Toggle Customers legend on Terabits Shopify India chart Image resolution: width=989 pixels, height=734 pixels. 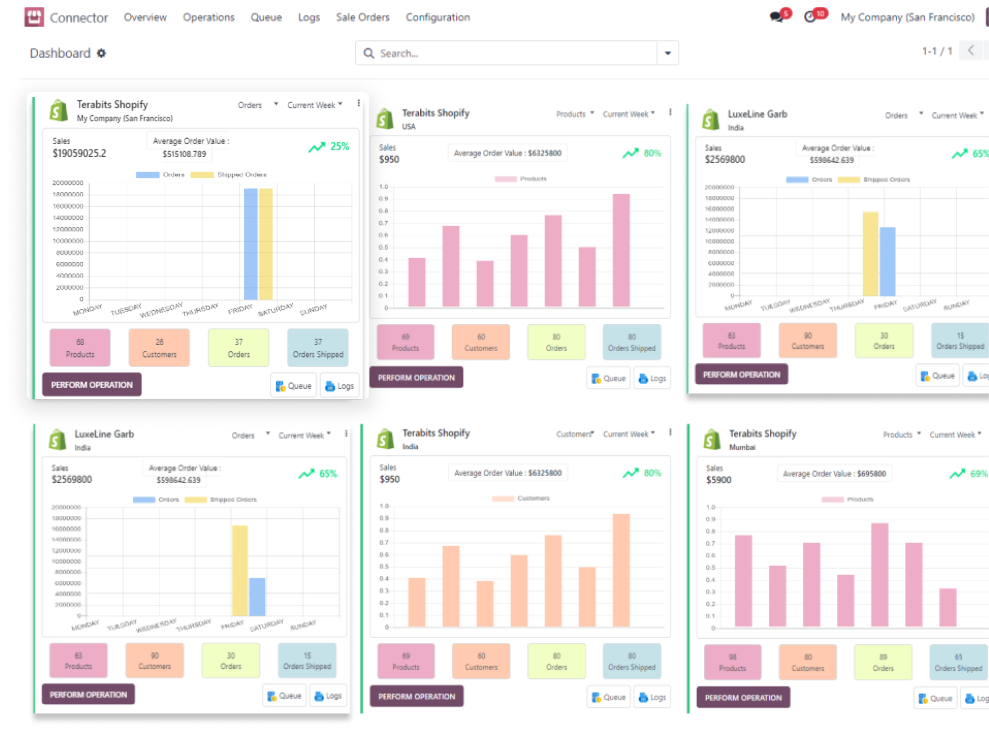[520, 499]
